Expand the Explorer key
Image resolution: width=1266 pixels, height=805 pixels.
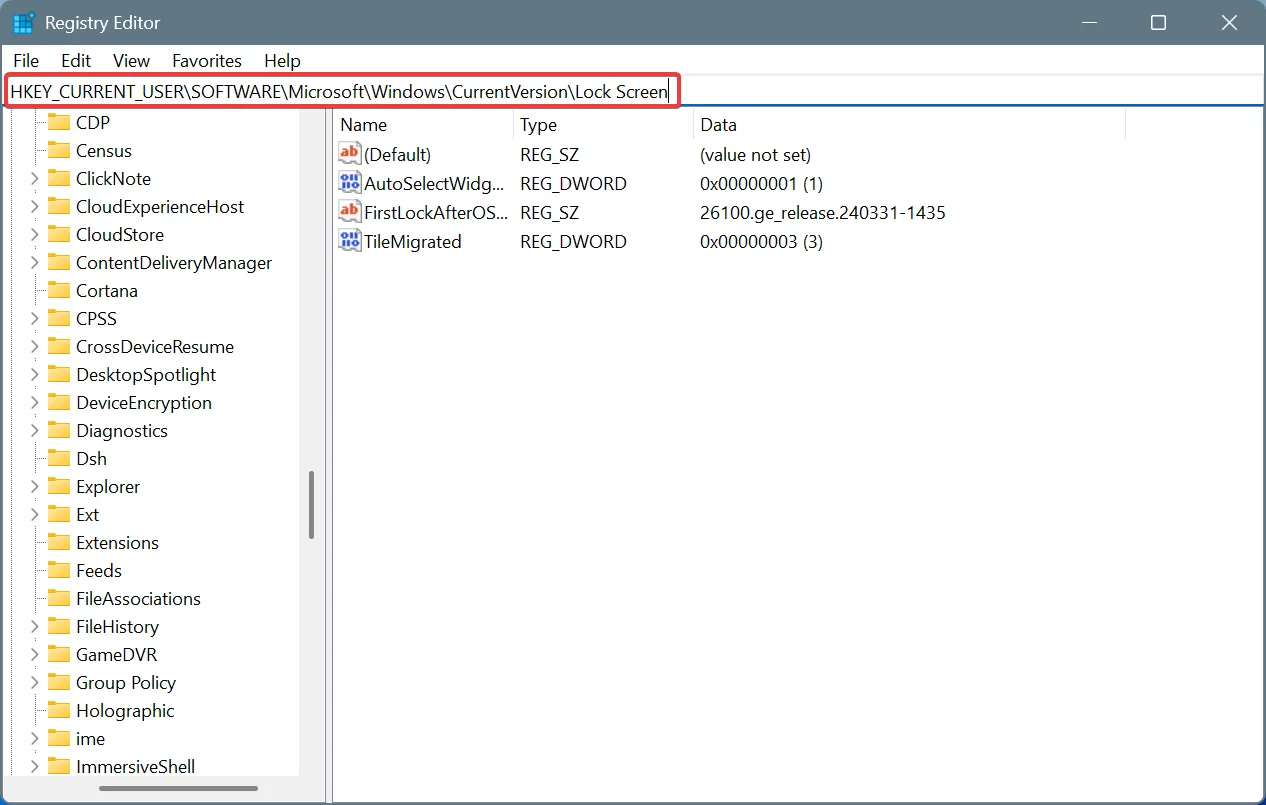(35, 486)
